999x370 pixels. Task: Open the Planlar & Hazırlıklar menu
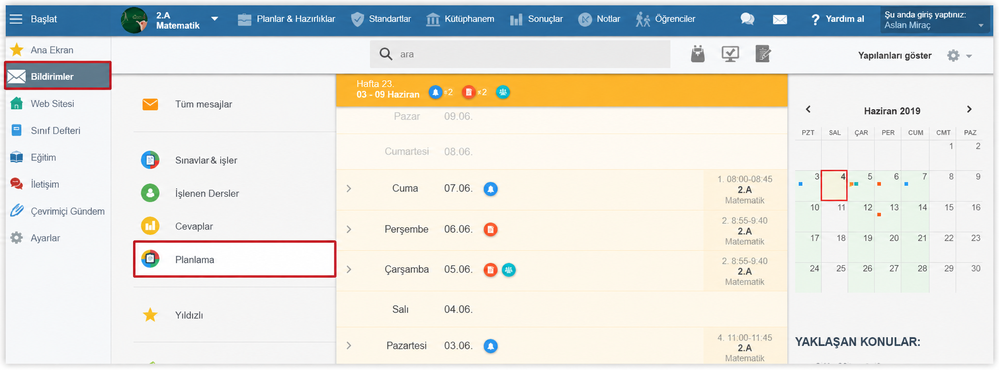(286, 19)
